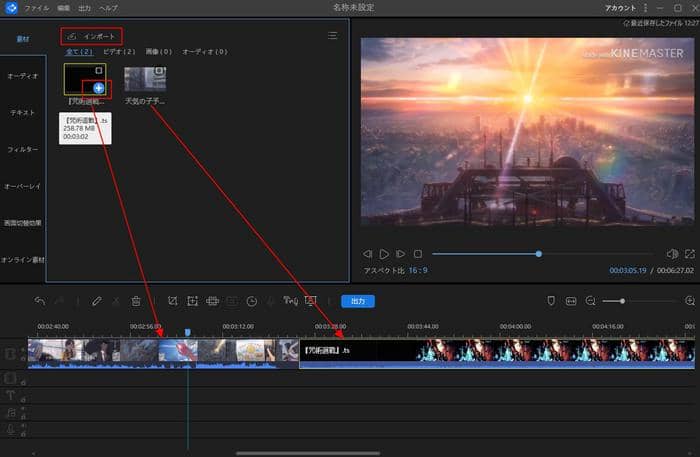This screenshot has width=700, height=457.
Task: Open the テキスト sidebar section
Action: (x=23, y=113)
